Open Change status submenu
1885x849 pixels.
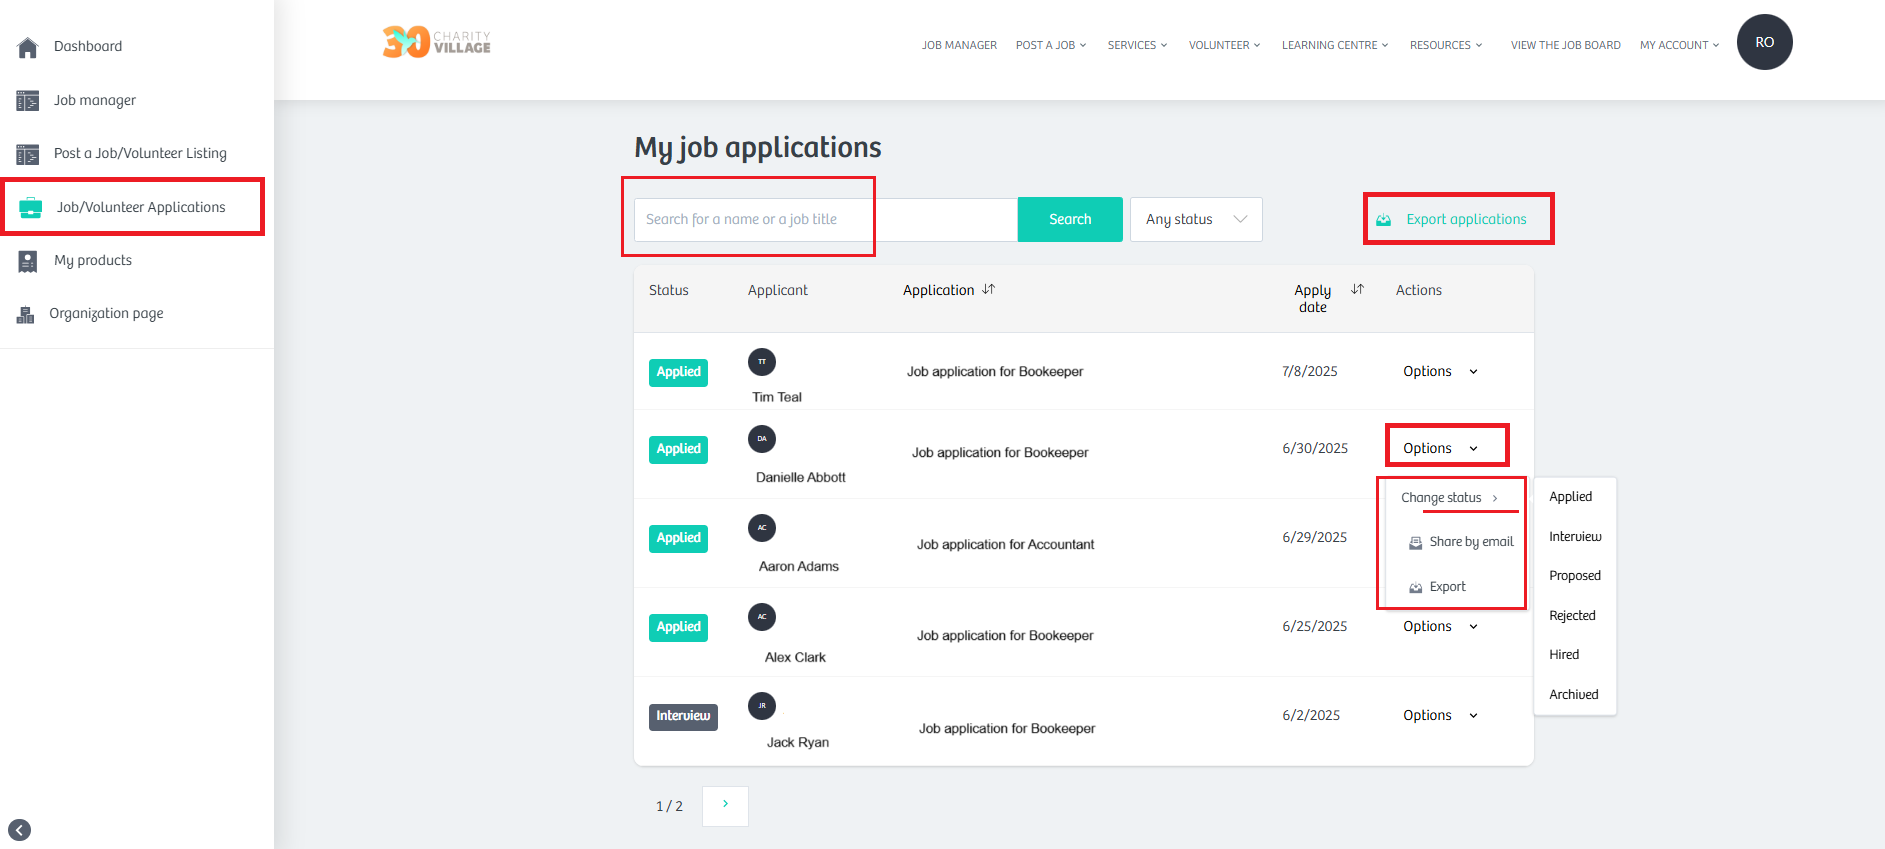click(x=1450, y=497)
